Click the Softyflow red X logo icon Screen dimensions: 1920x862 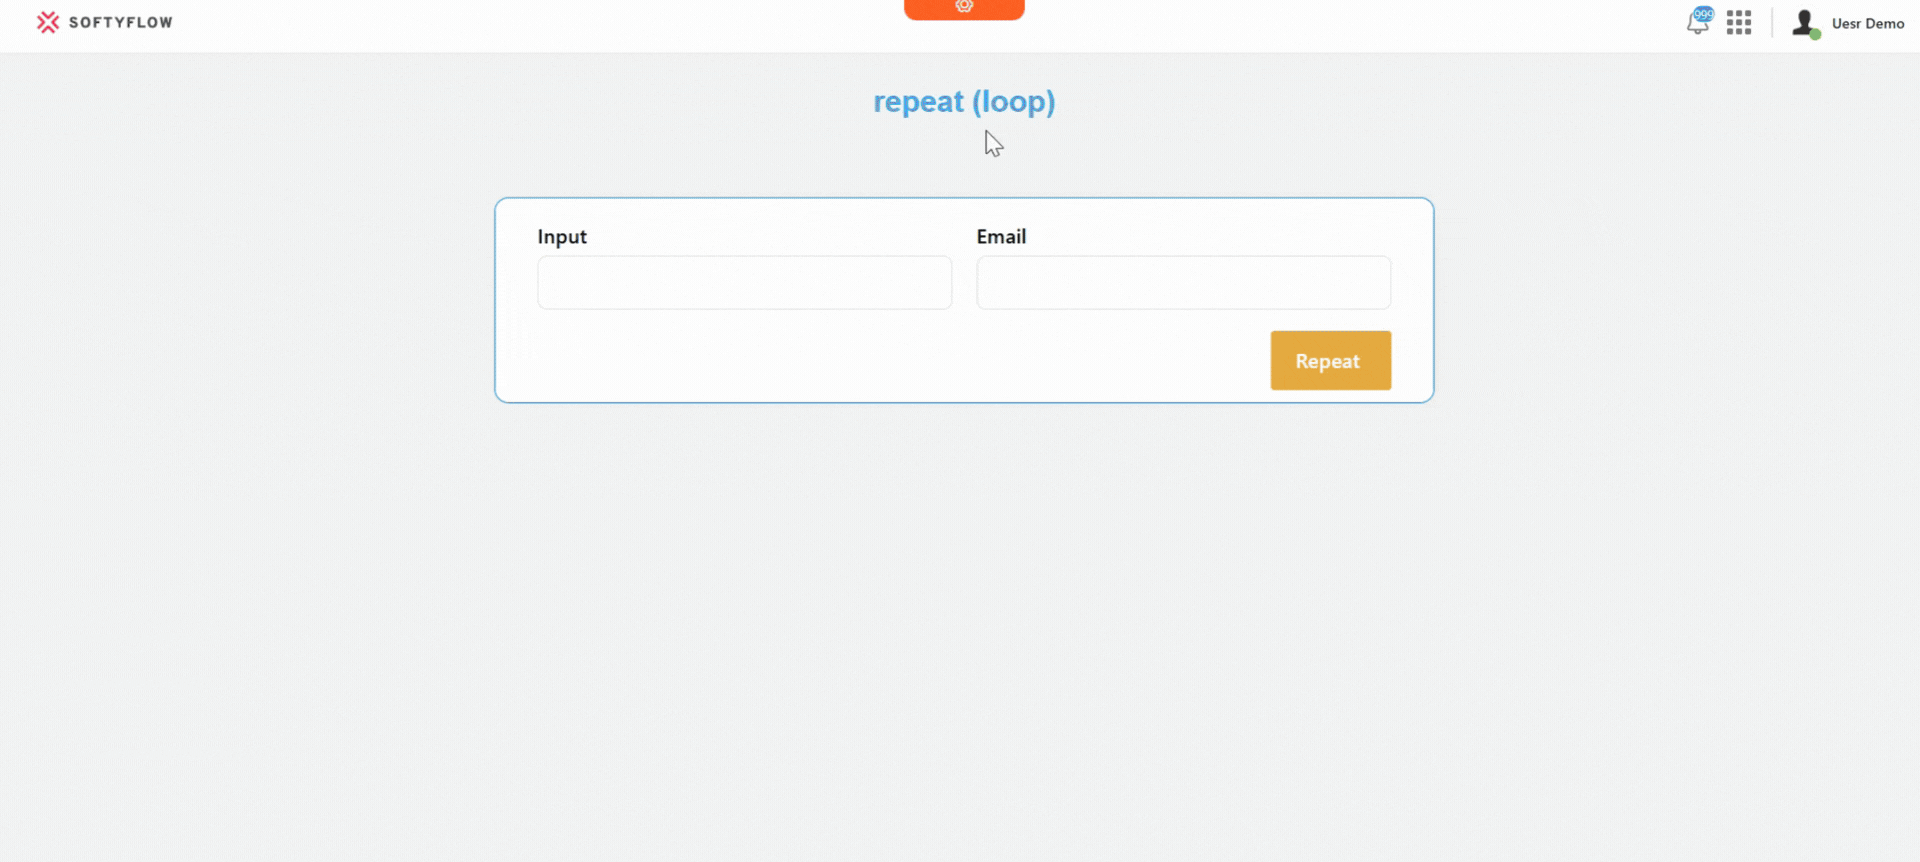[47, 22]
